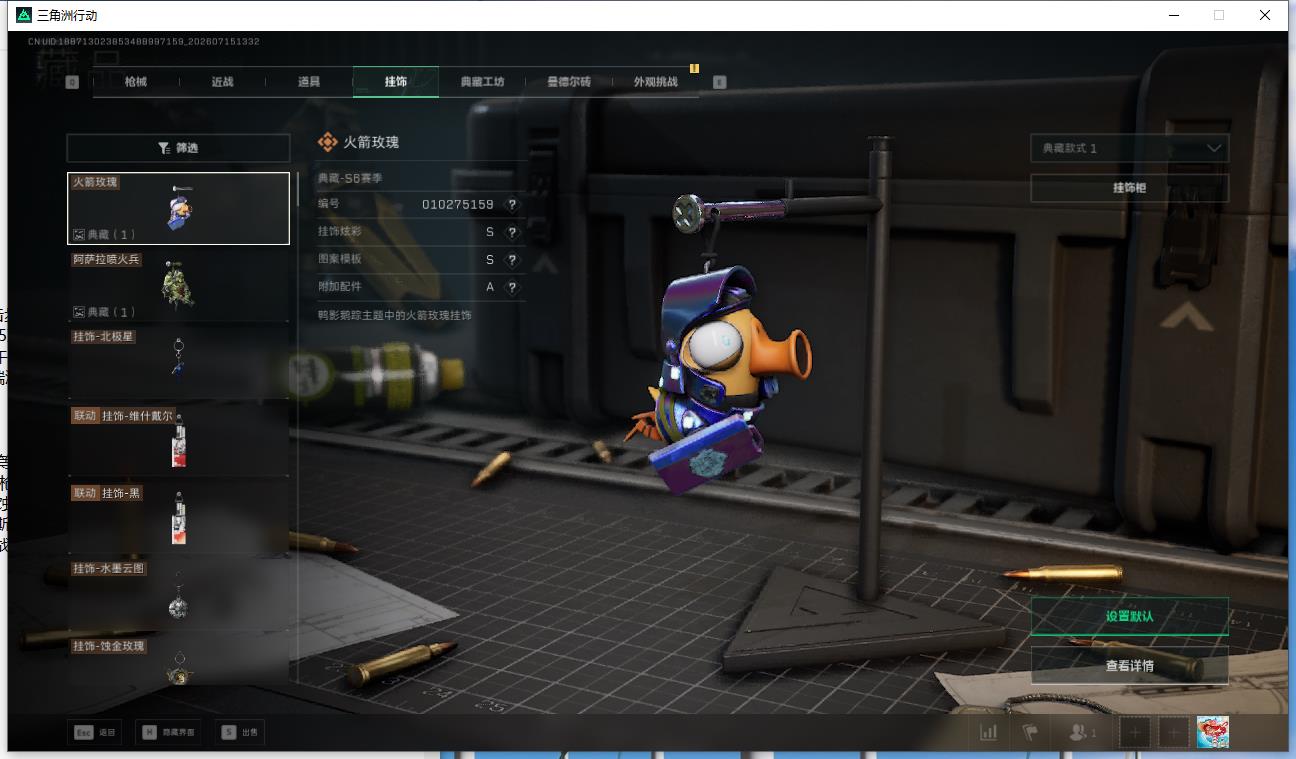Switch to the 曼德尔砖 tab
The width and height of the screenshot is (1296, 759).
point(569,82)
